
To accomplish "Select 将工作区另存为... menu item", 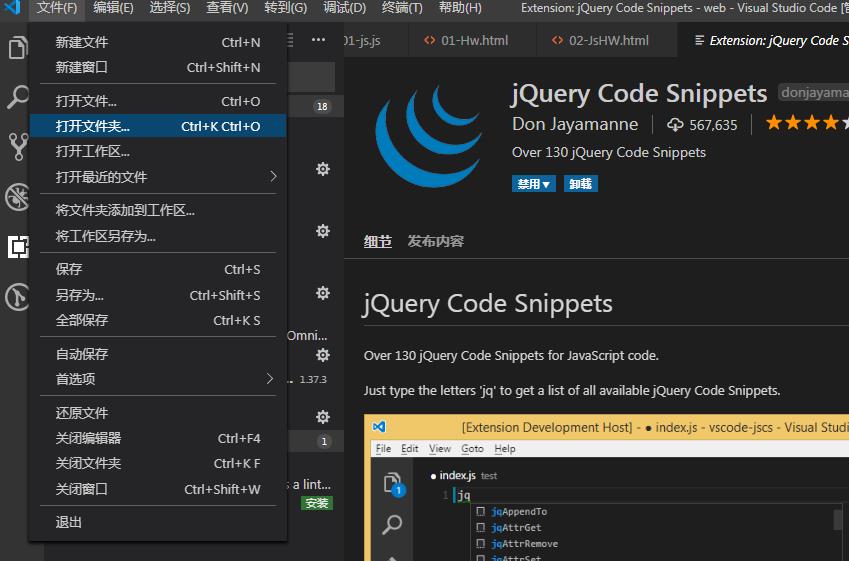I will coord(158,236).
